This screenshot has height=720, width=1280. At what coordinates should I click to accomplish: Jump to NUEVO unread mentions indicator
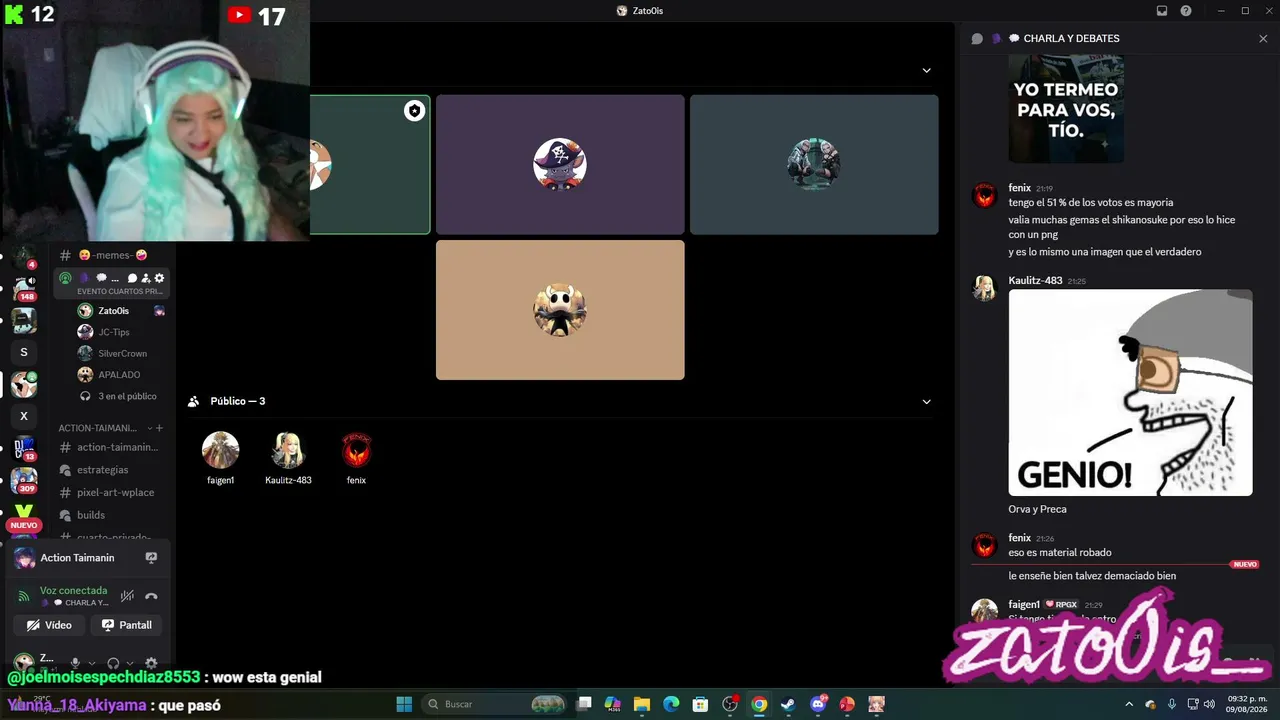(x=24, y=525)
